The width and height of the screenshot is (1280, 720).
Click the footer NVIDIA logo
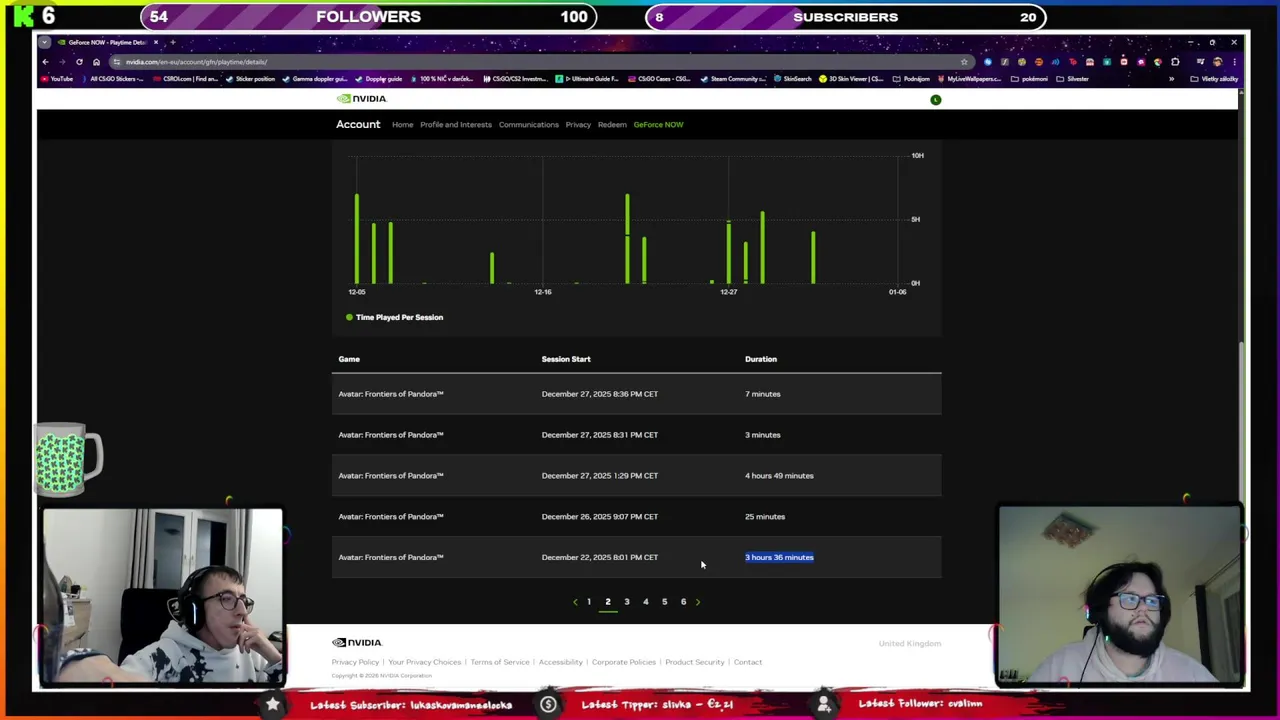point(357,643)
